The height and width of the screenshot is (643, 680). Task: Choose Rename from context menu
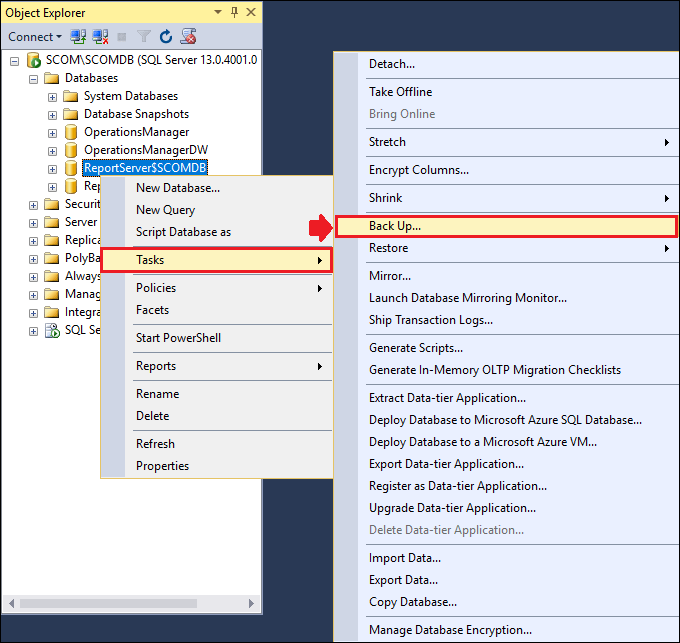click(x=217, y=394)
